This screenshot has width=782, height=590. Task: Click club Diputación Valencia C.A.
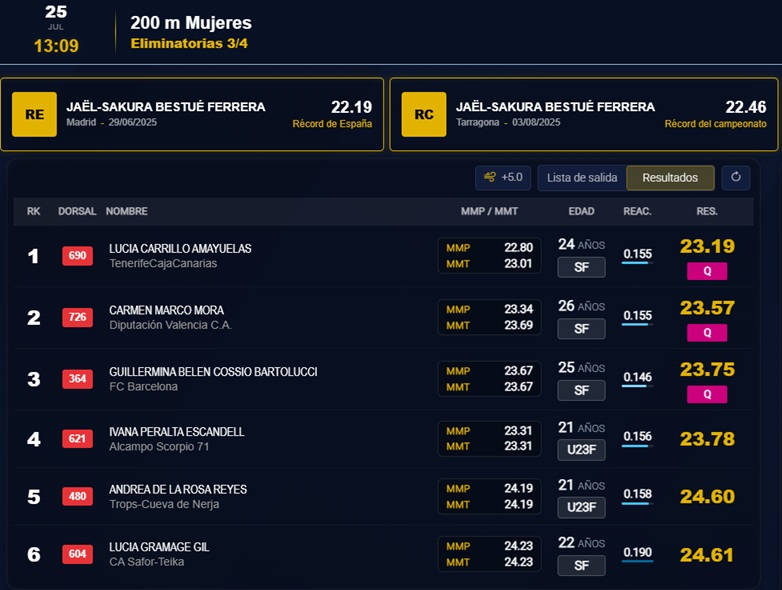point(171,325)
